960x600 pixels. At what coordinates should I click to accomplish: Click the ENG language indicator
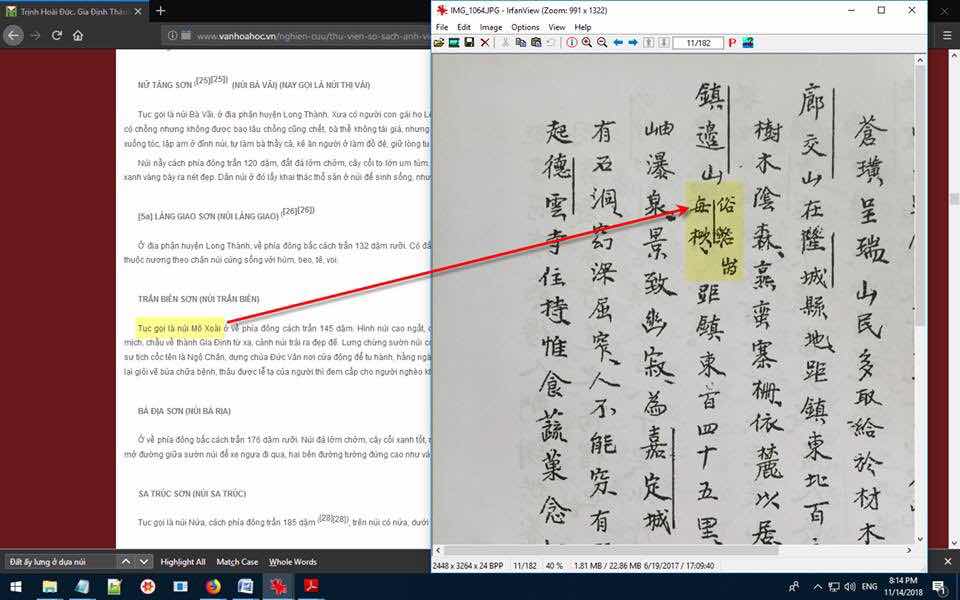pyautogui.click(x=869, y=587)
